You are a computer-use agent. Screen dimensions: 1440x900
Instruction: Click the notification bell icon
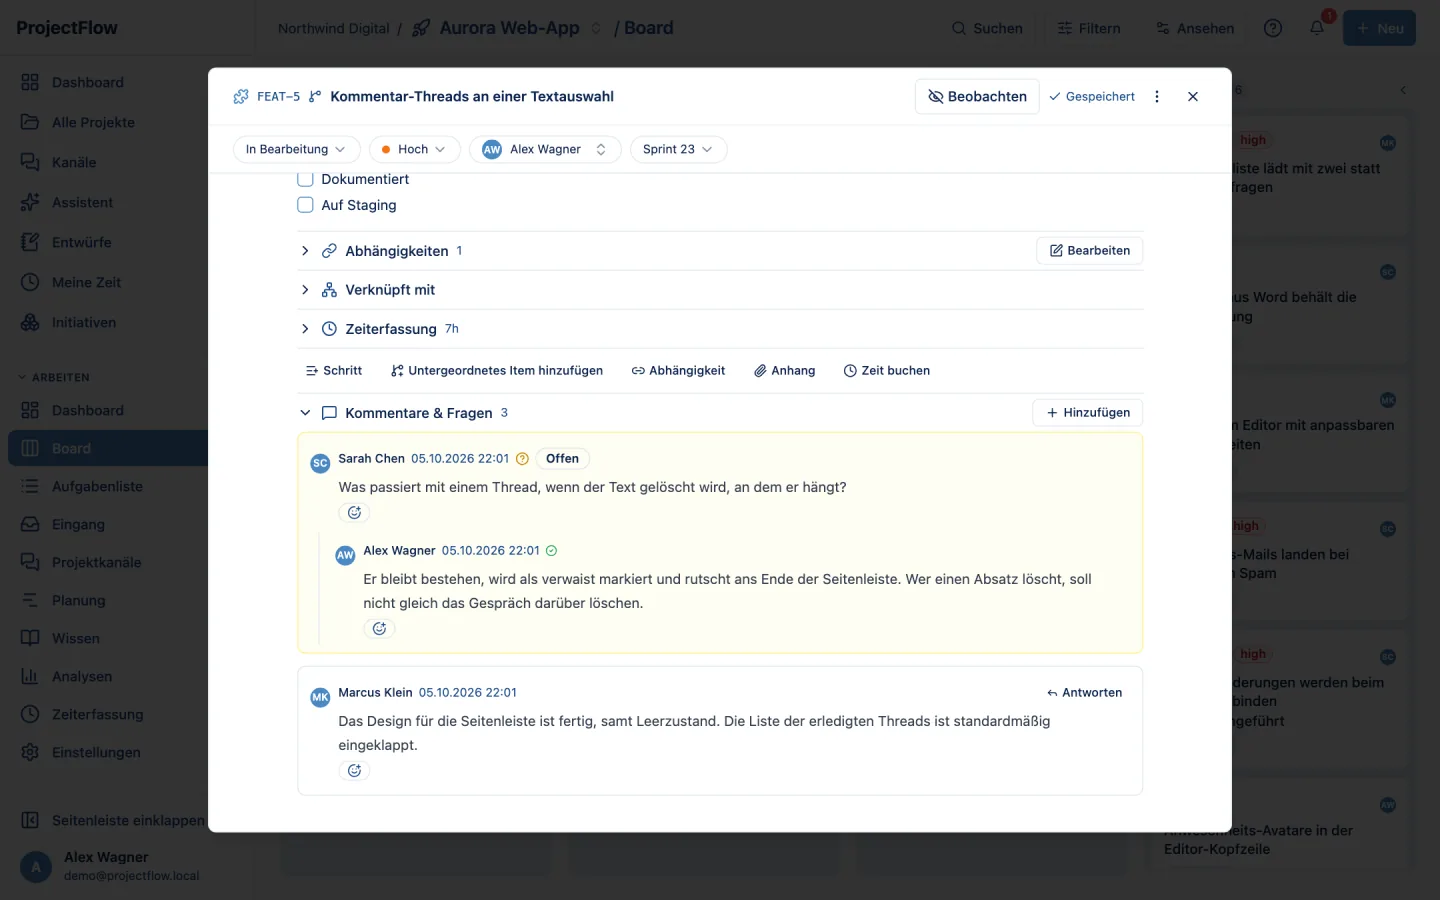pos(1317,28)
